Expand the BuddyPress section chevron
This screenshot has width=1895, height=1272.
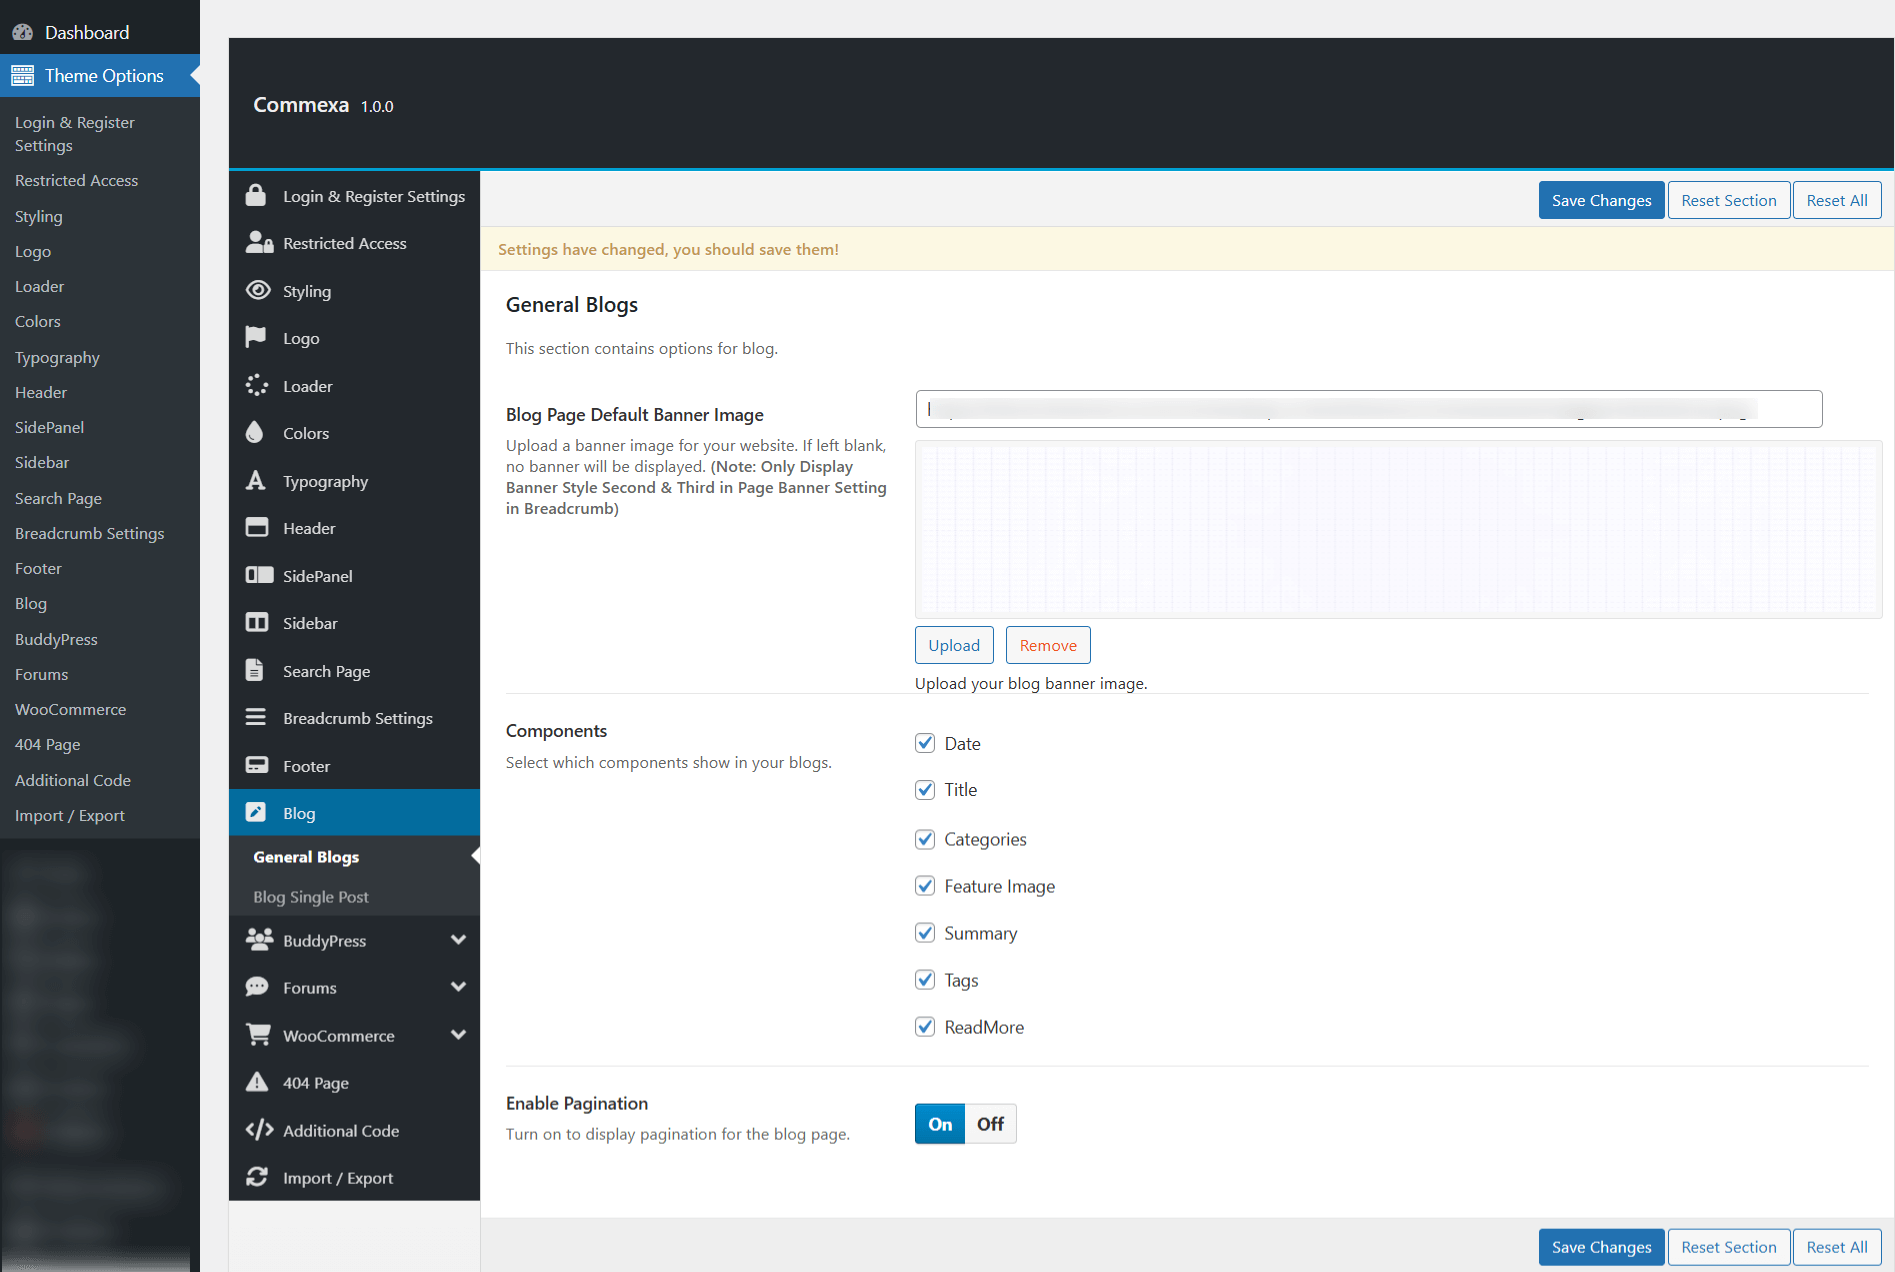coord(458,940)
